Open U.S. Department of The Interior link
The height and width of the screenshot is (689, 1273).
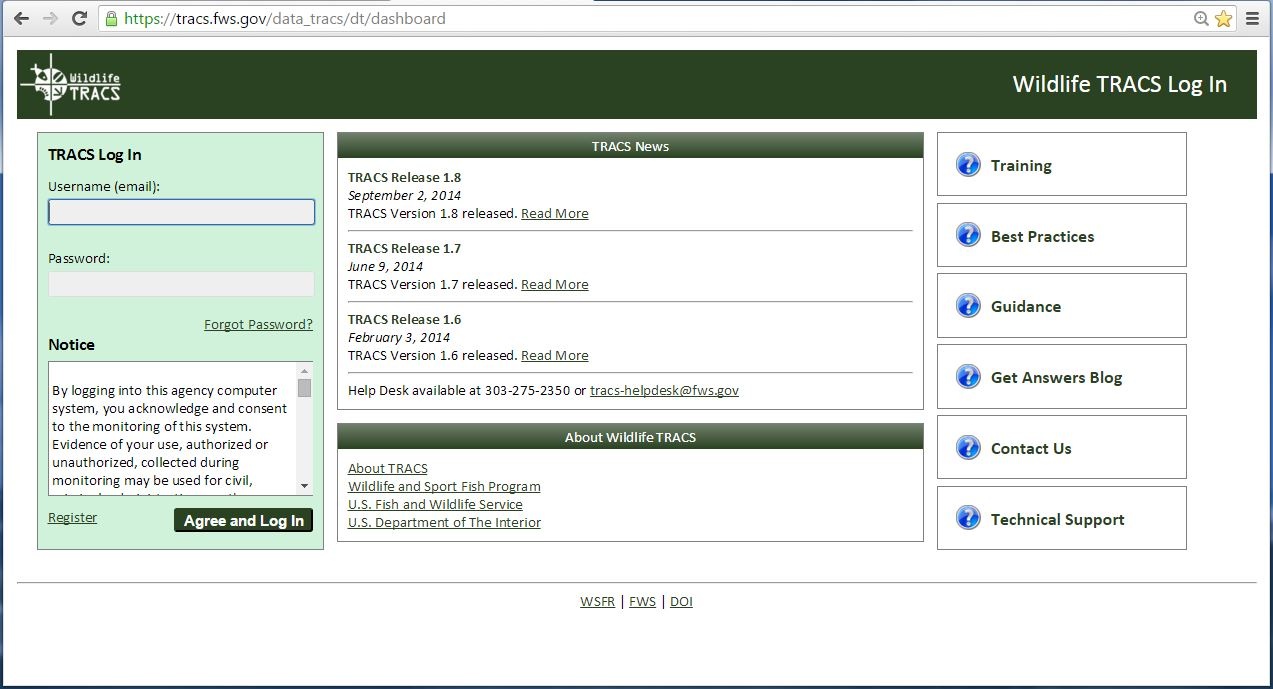pyautogui.click(x=444, y=522)
